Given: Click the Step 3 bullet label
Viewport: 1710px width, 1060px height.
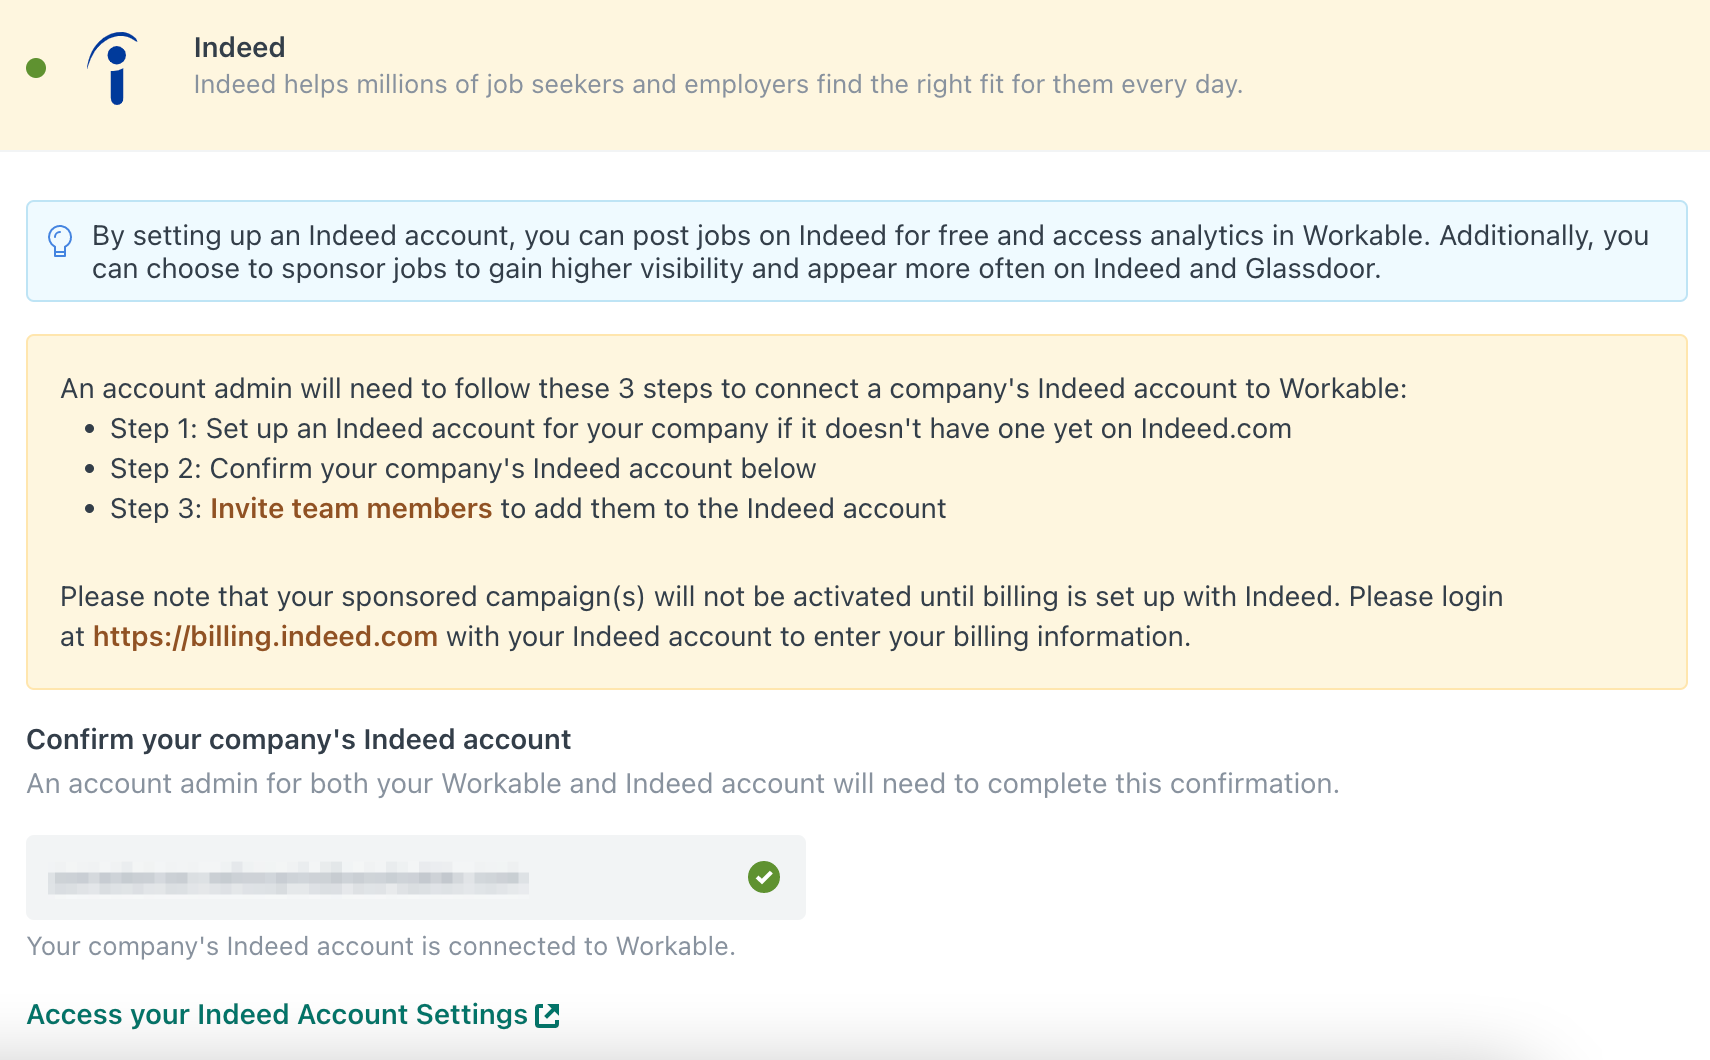Looking at the screenshot, I should tap(156, 508).
